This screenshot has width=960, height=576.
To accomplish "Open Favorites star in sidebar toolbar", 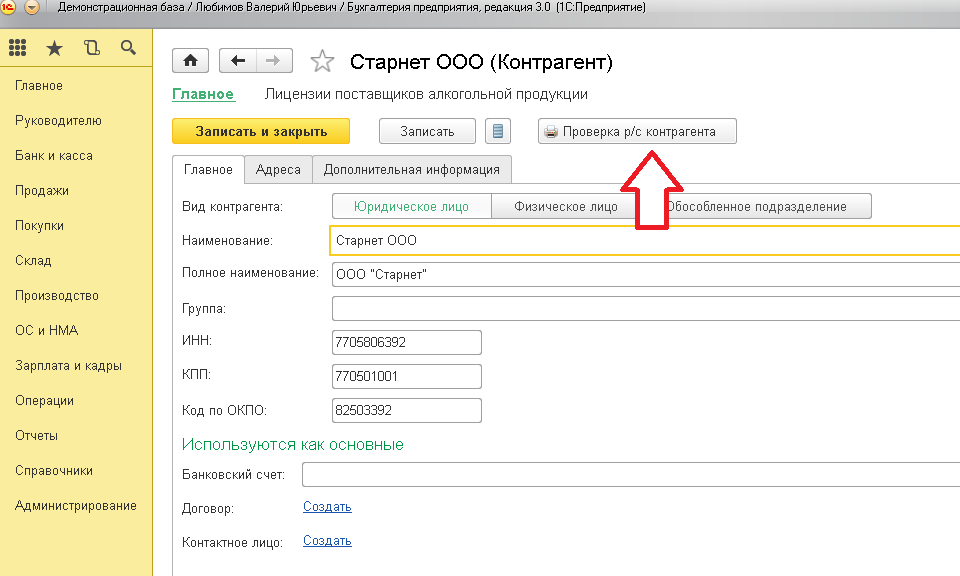I will click(54, 47).
